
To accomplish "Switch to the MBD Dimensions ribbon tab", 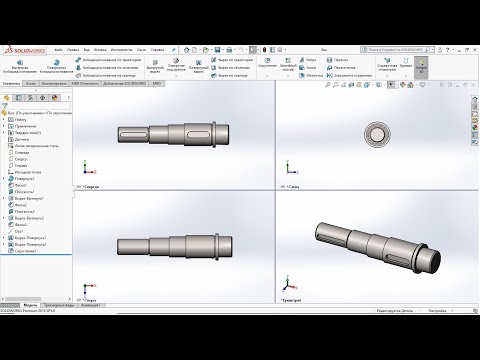I will click(x=85, y=83).
